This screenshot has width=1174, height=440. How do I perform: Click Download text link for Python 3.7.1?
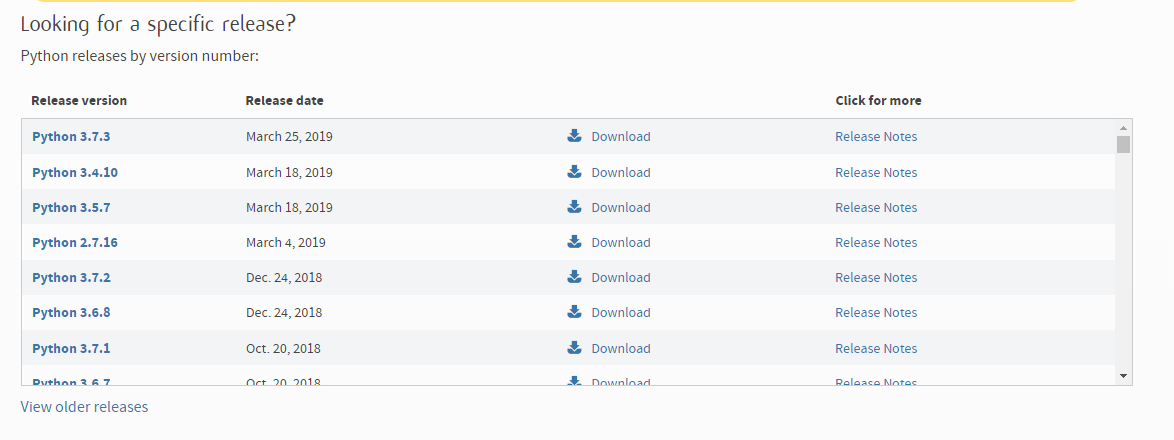coord(621,349)
